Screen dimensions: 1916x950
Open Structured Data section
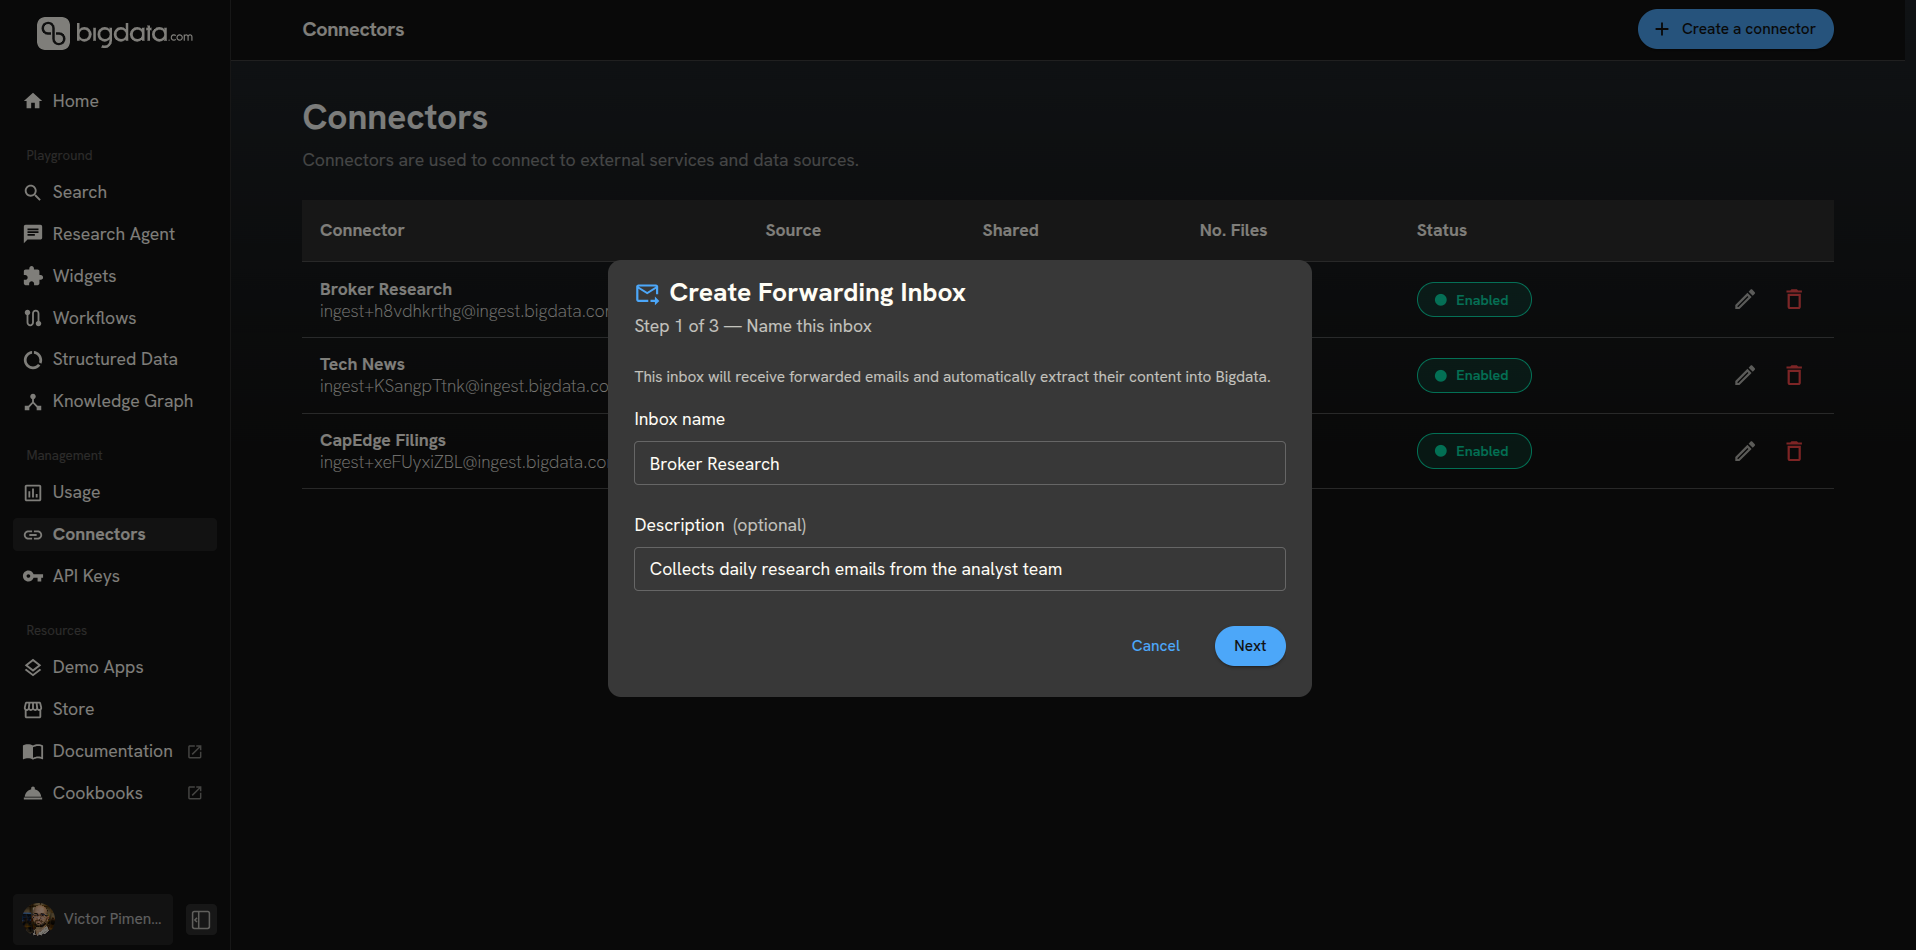pos(115,359)
